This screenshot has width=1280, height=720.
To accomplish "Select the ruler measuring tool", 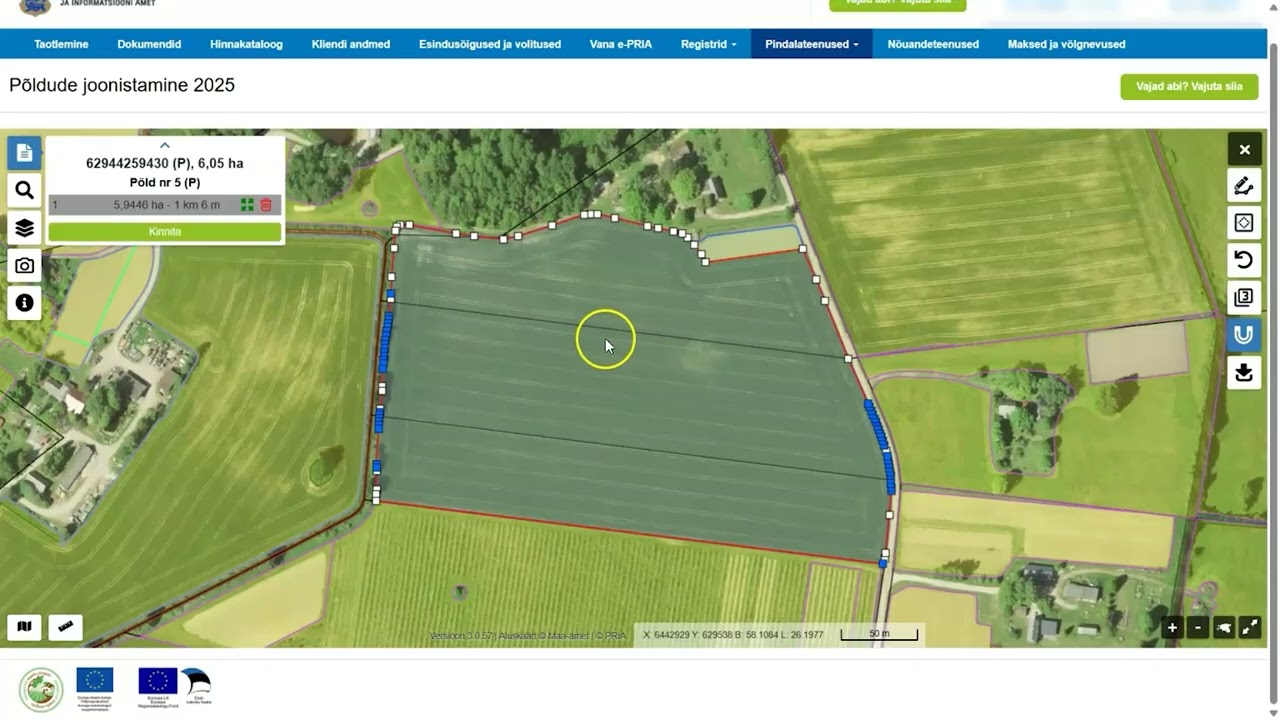I will [66, 627].
